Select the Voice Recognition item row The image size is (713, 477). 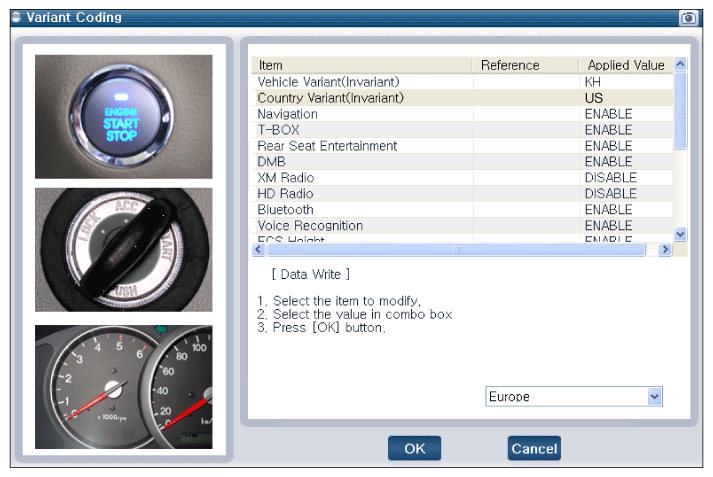coord(462,225)
